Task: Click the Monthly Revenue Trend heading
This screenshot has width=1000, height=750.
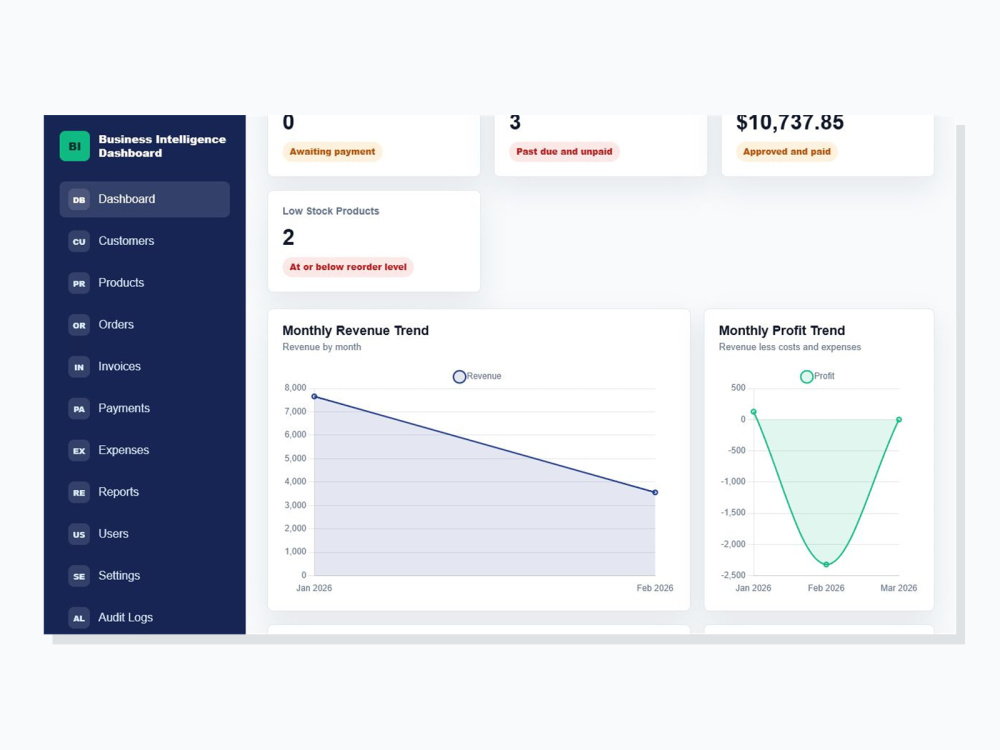Action: [355, 330]
